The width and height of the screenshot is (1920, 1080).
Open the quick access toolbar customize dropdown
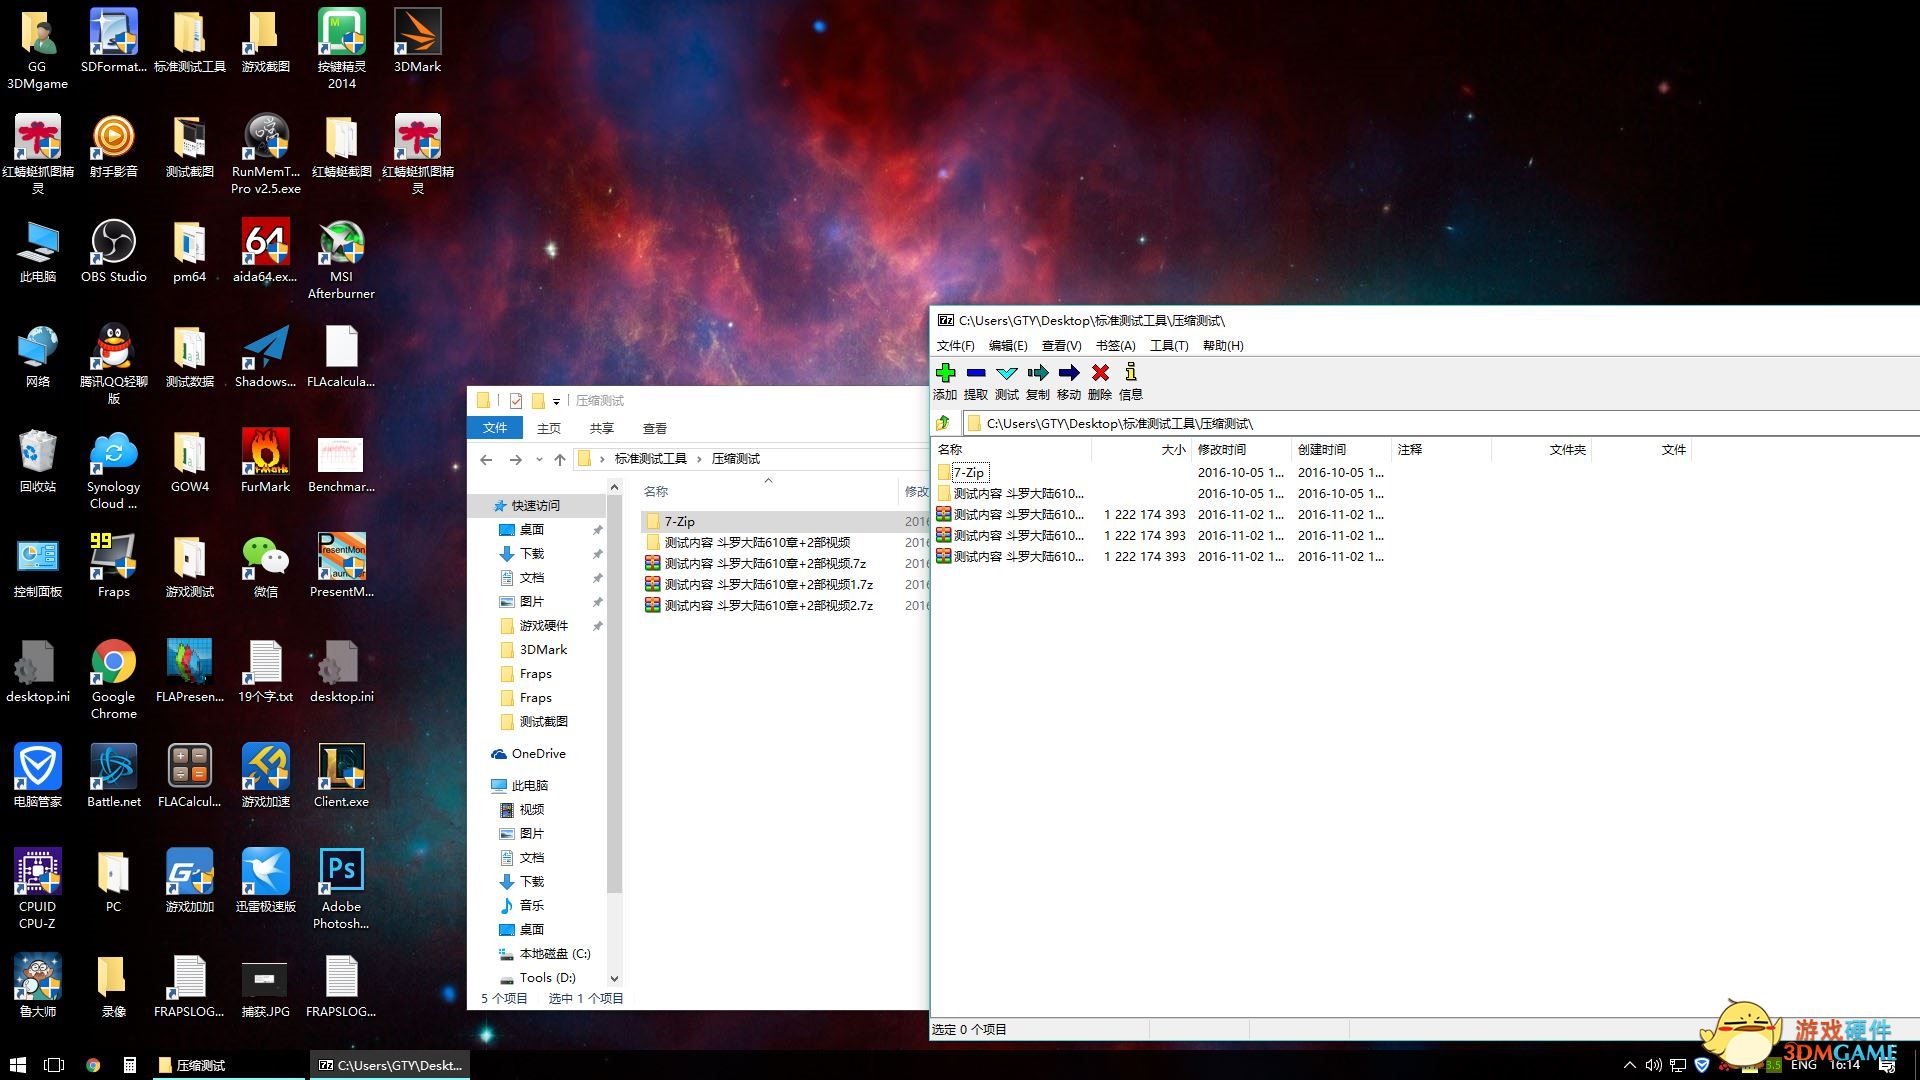(x=556, y=401)
